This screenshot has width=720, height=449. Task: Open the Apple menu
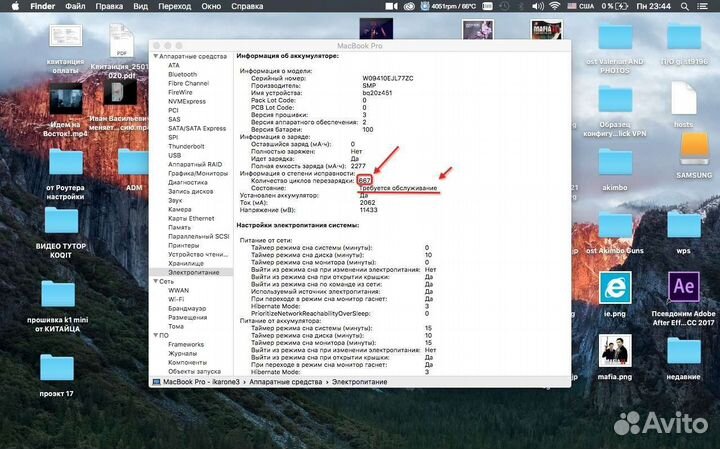click(15, 6)
